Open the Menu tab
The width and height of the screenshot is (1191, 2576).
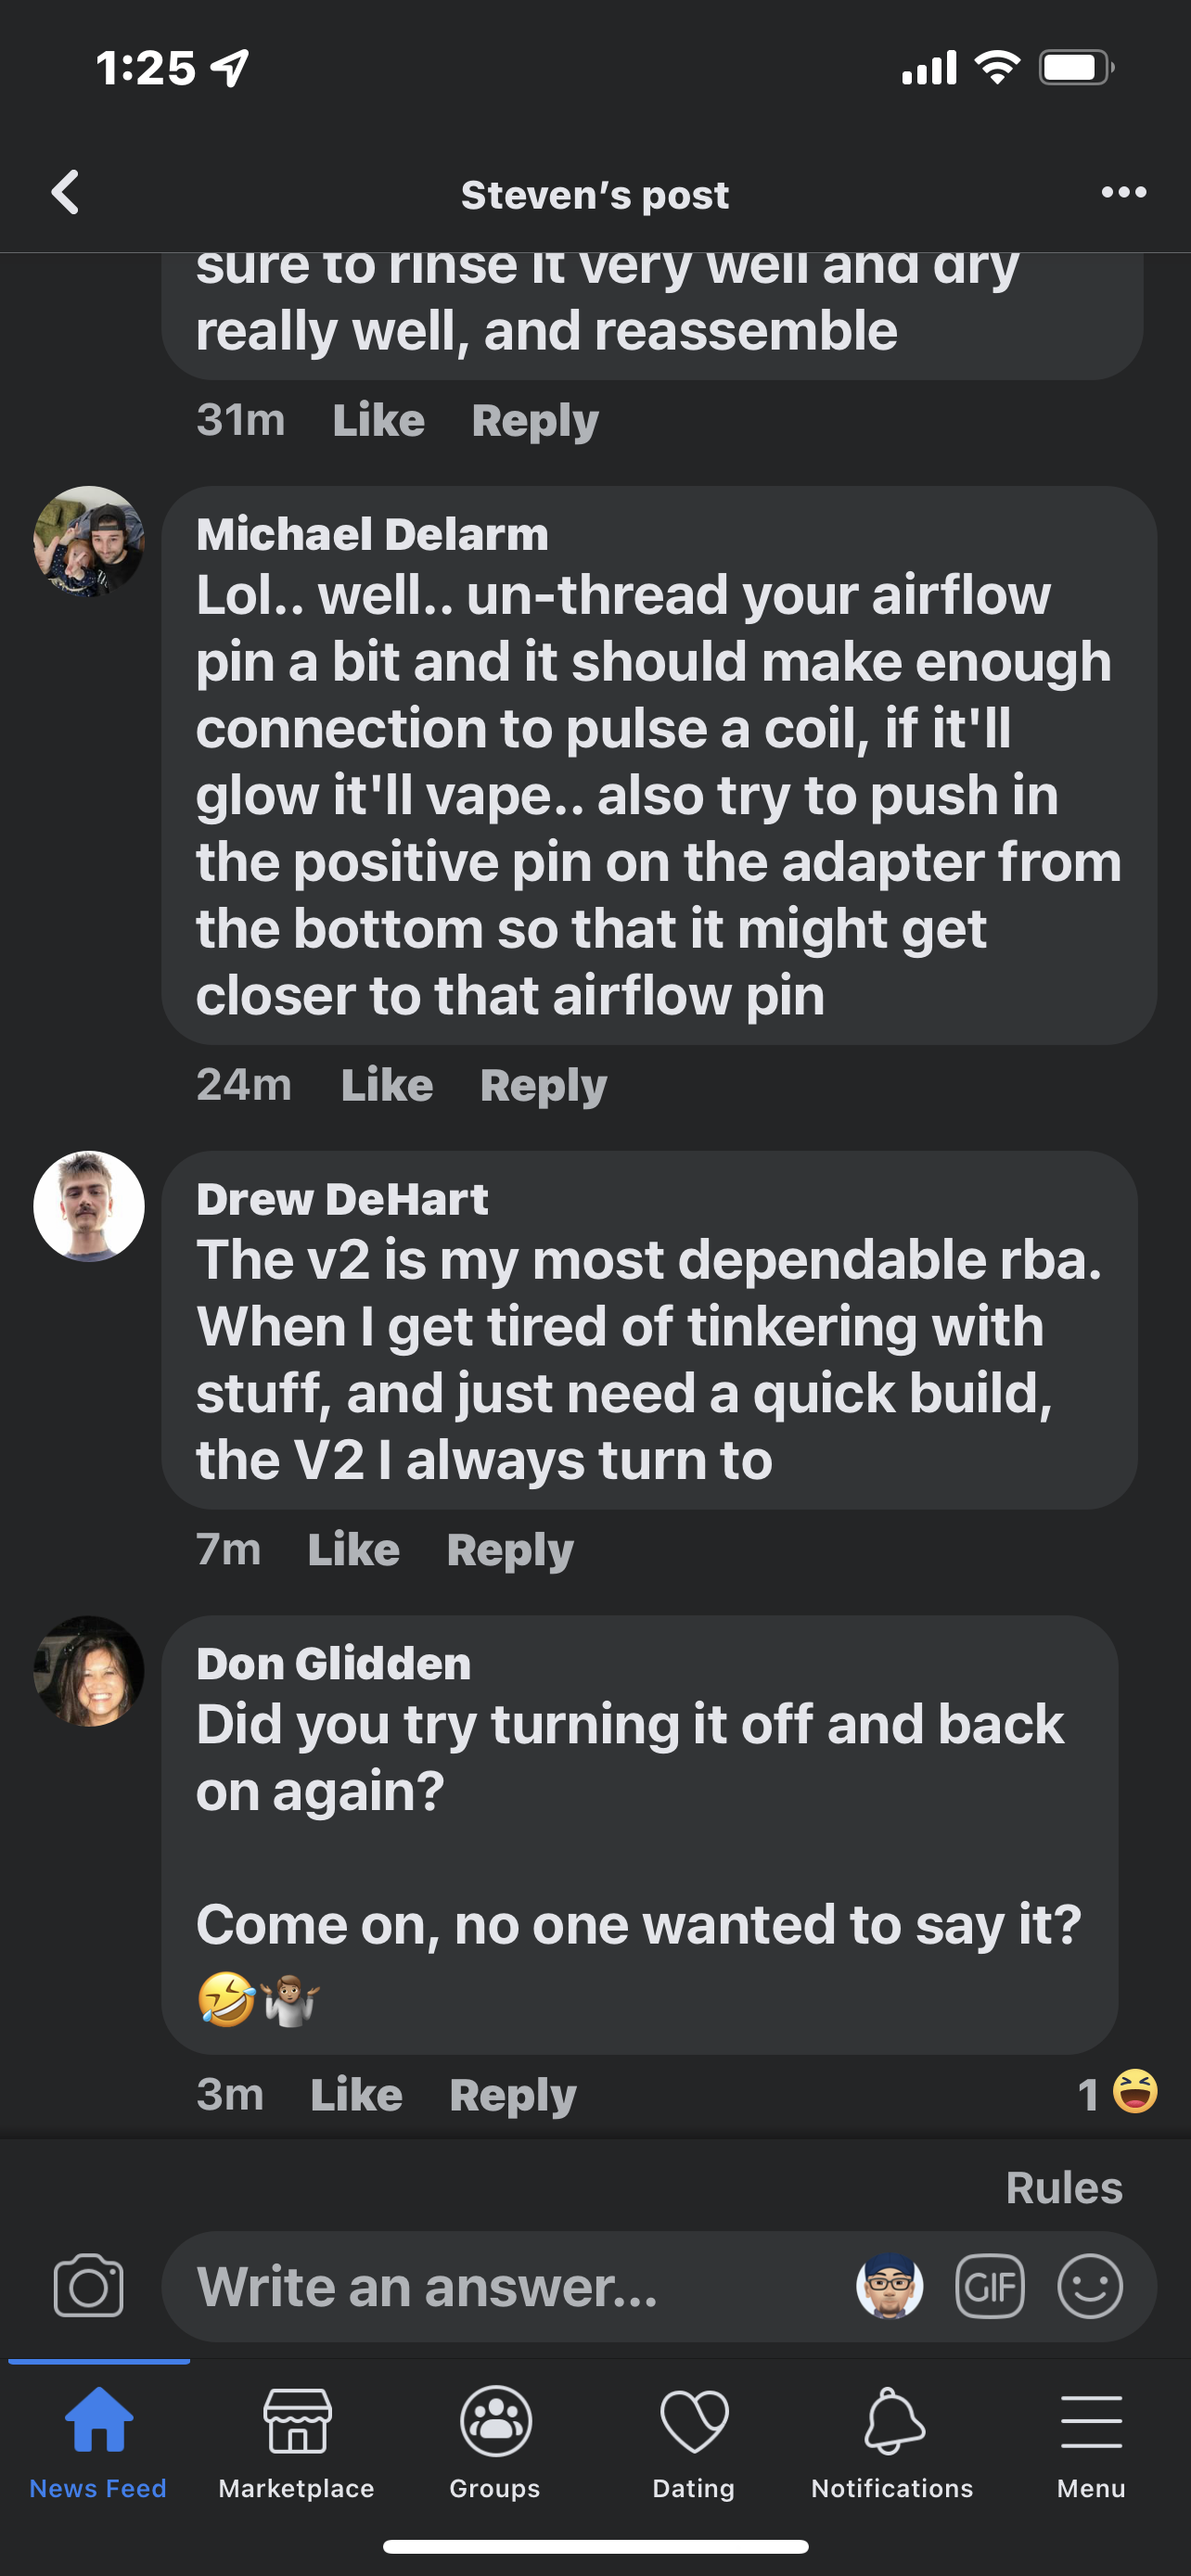(1091, 2442)
